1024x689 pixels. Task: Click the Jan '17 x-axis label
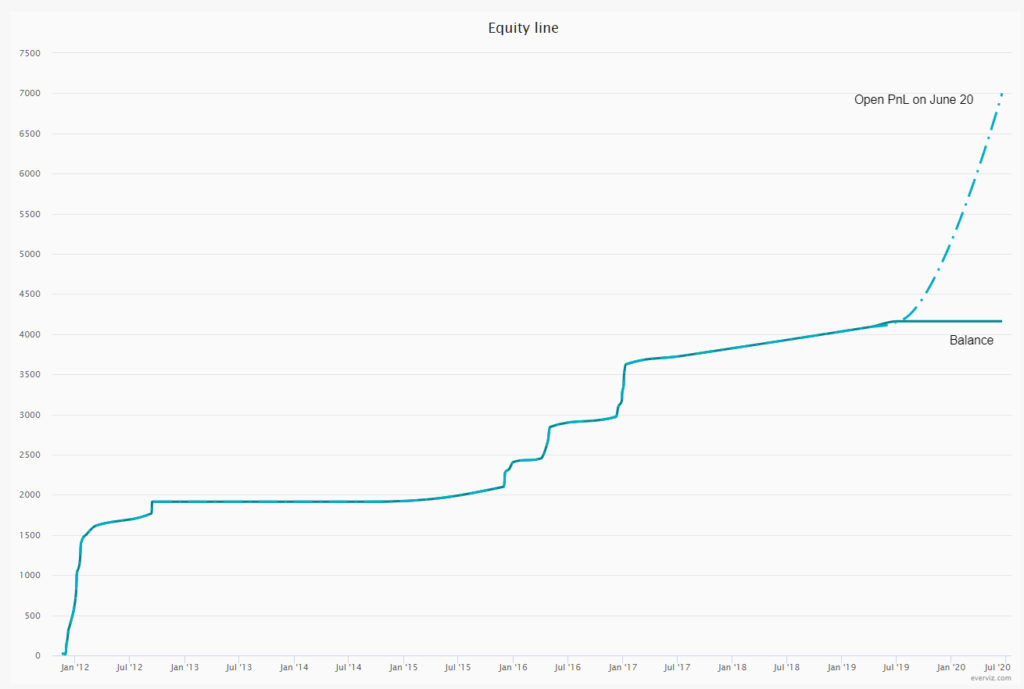click(622, 667)
